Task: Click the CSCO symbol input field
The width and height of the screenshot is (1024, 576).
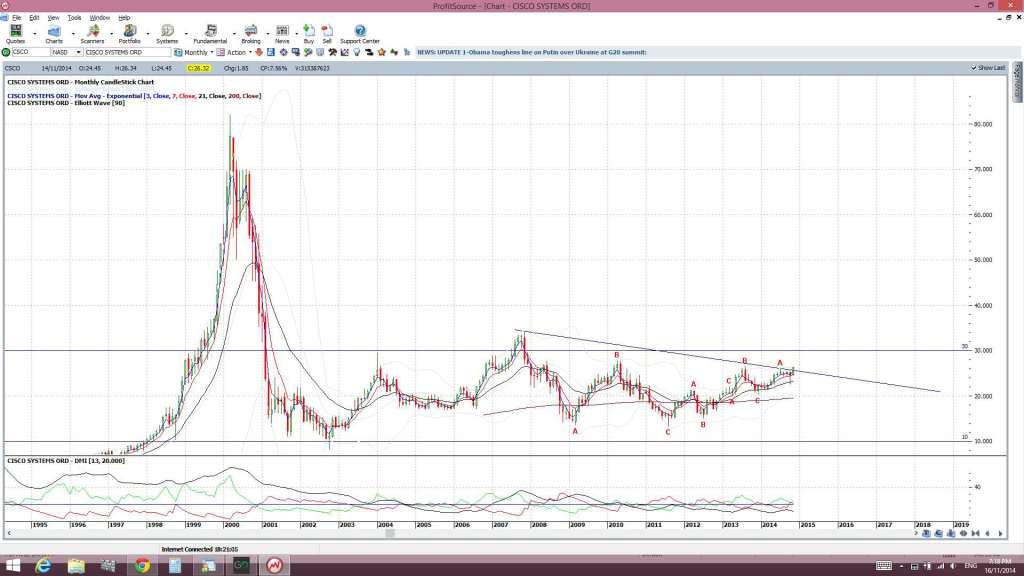Action: [x=31, y=52]
